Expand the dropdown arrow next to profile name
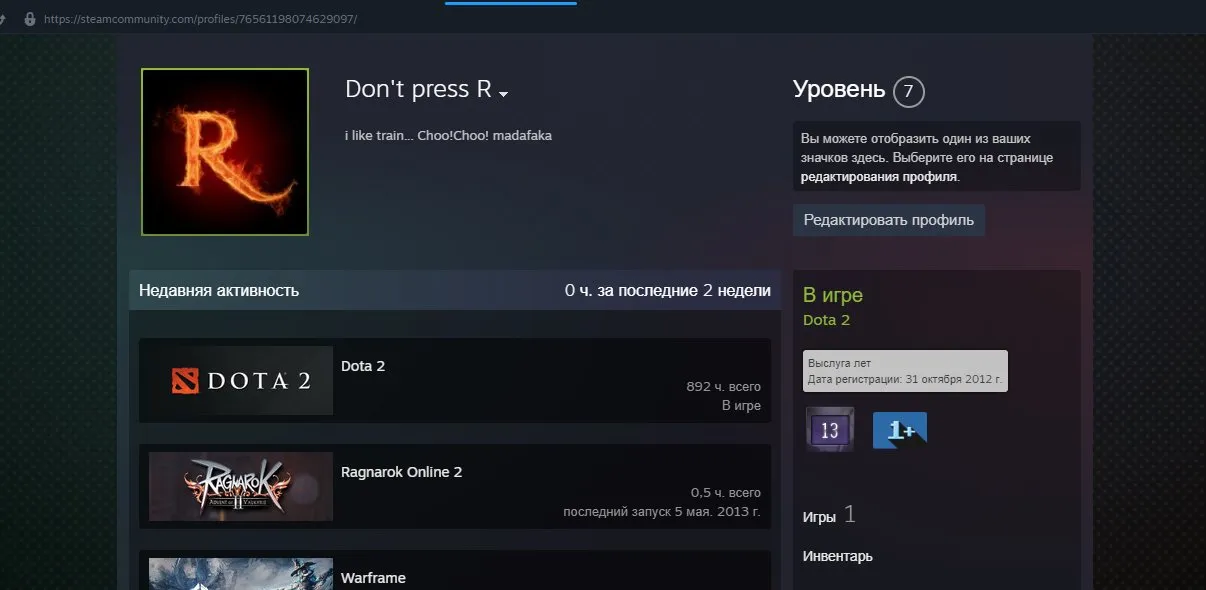Screen dimensions: 1206x590 click(504, 94)
